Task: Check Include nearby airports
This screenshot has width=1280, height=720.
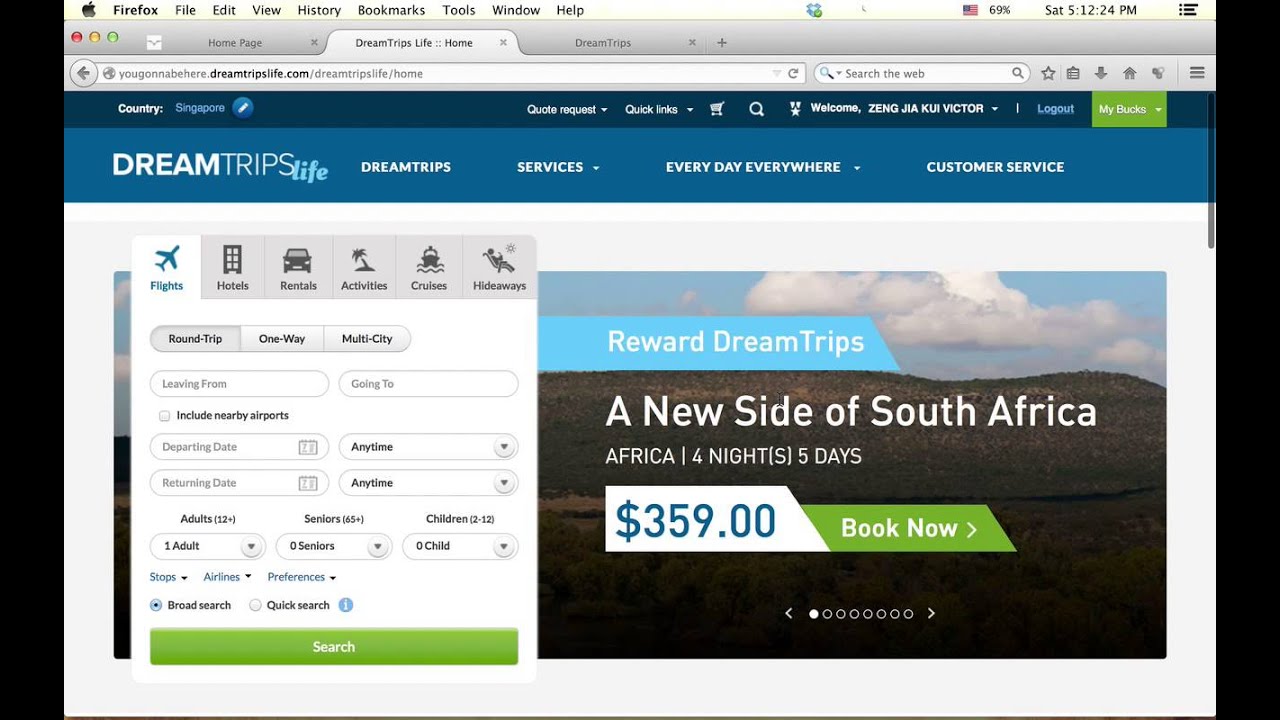Action: 164,415
